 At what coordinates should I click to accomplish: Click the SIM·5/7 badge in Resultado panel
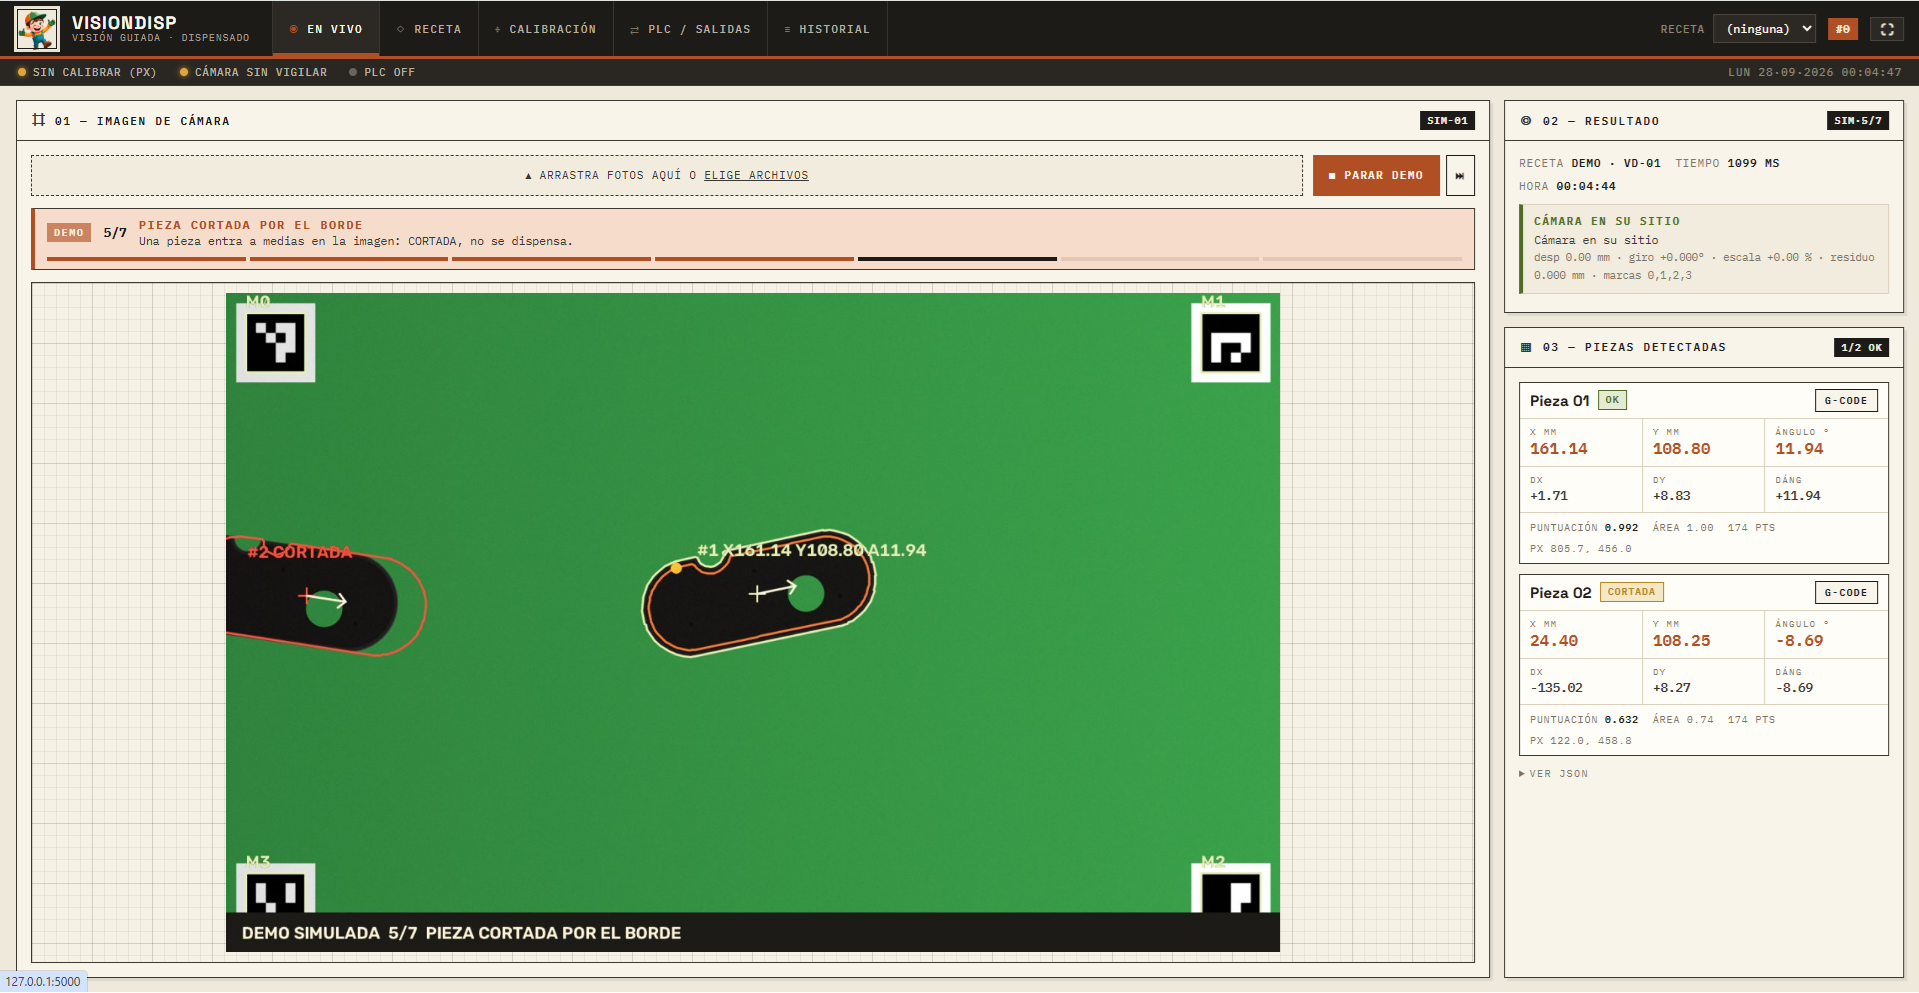coord(1858,120)
